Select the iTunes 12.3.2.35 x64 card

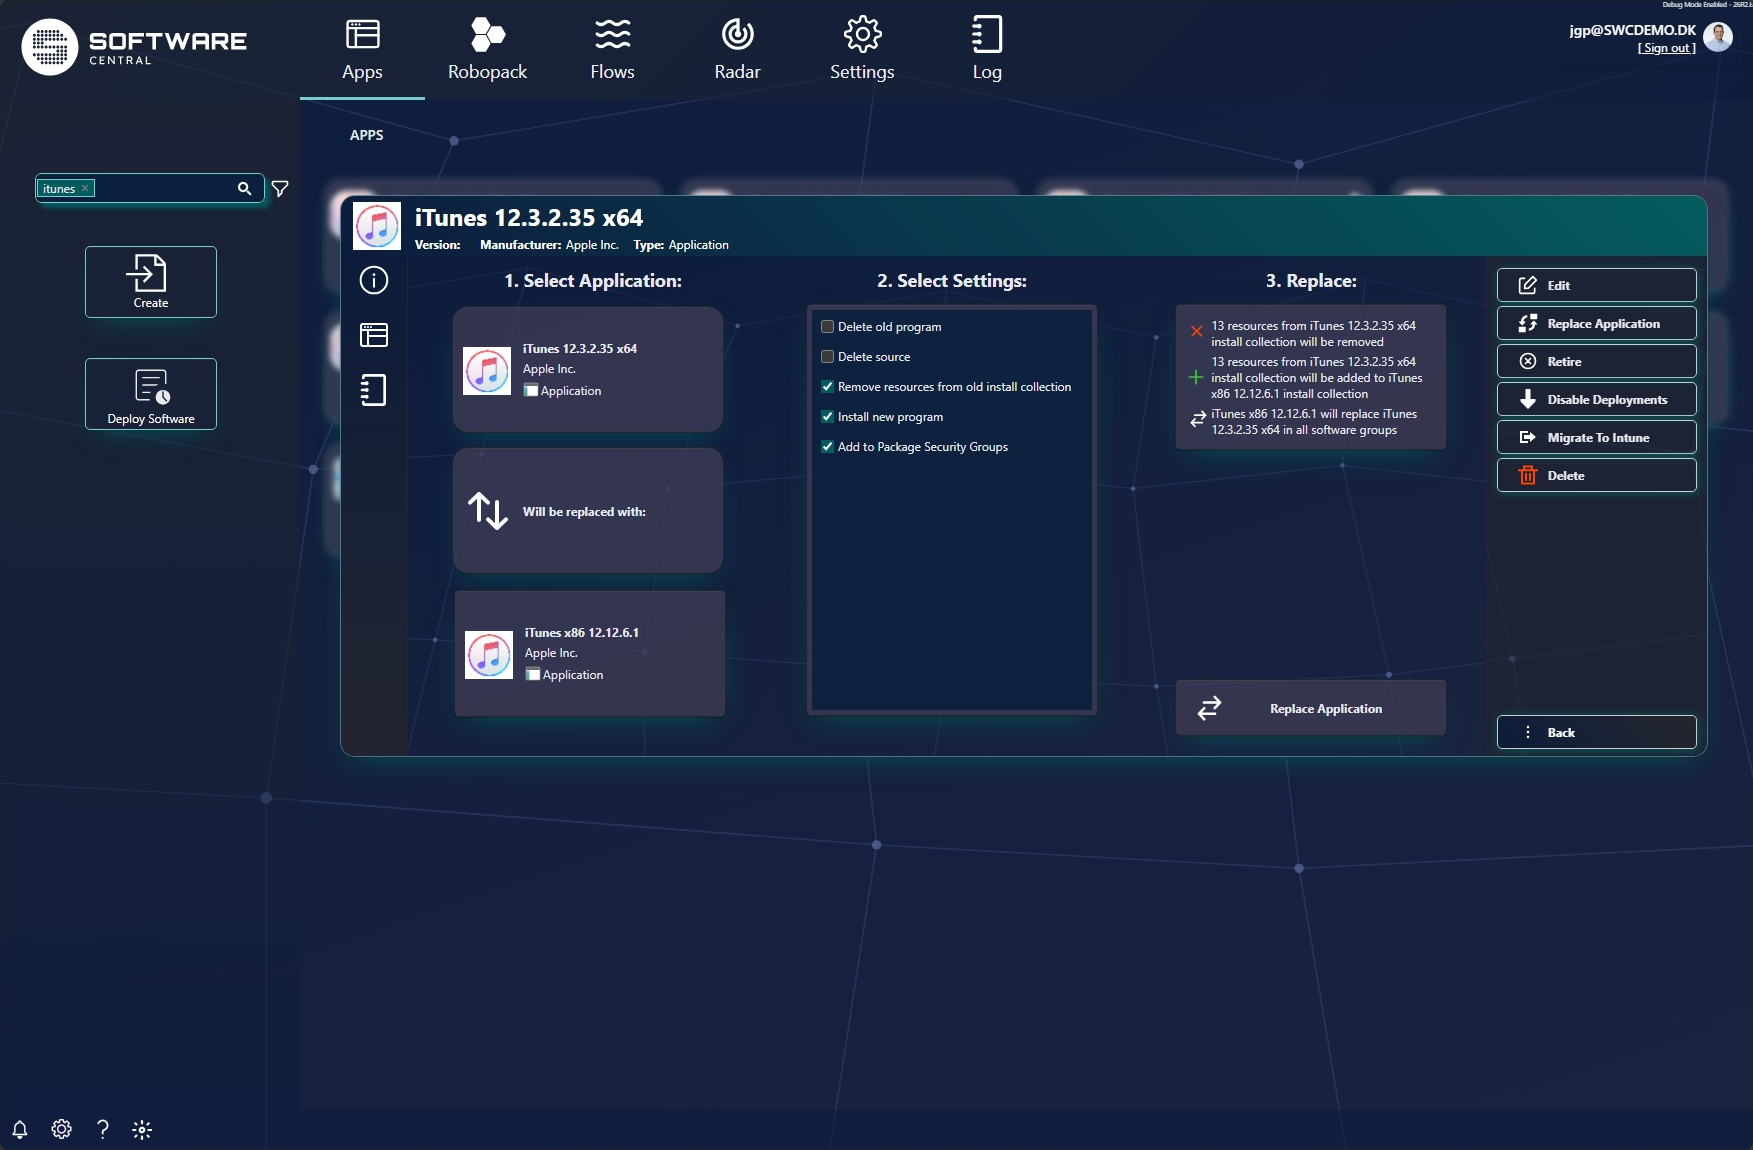[588, 369]
